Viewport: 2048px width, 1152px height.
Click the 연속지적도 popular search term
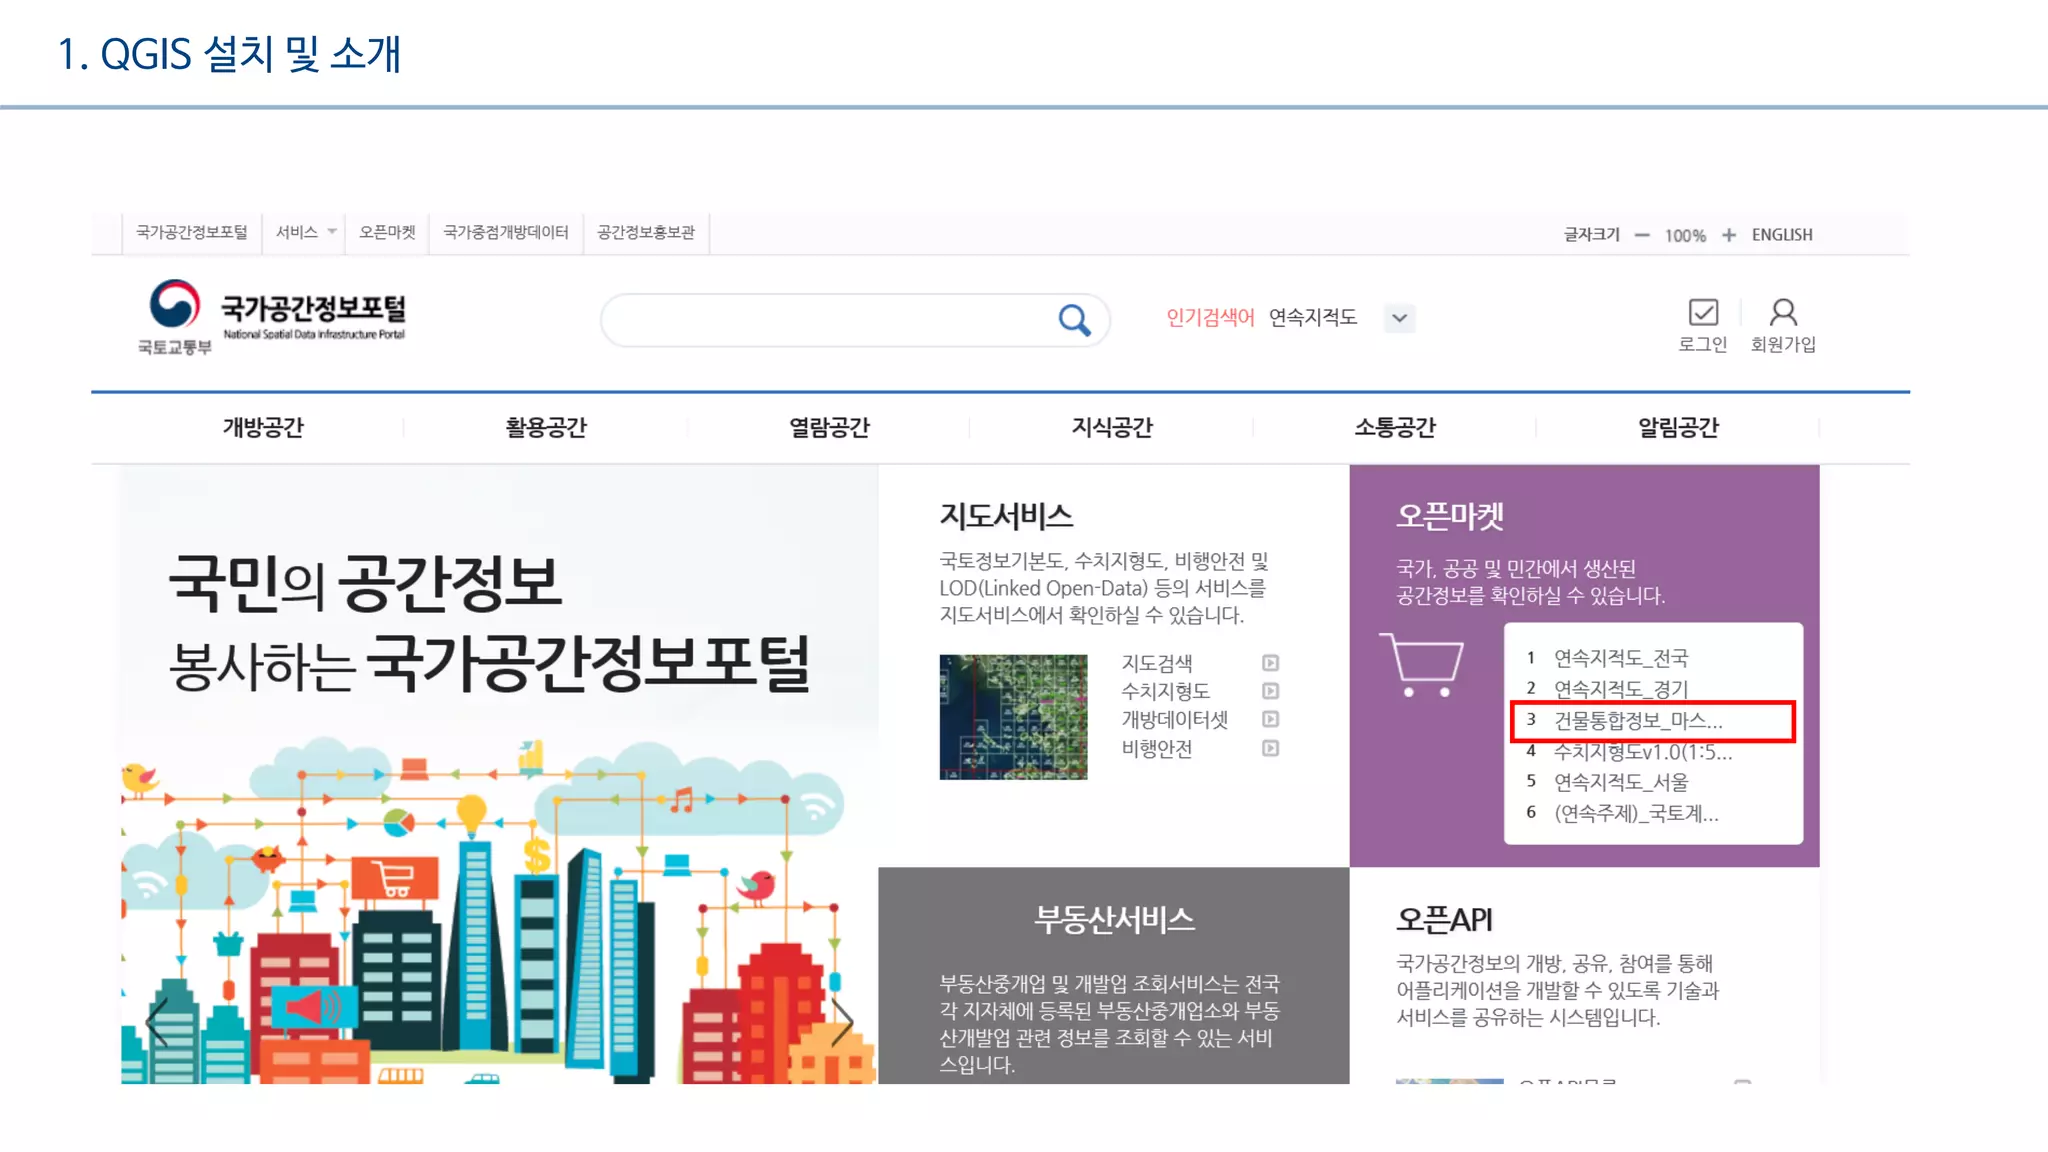[x=1313, y=317]
